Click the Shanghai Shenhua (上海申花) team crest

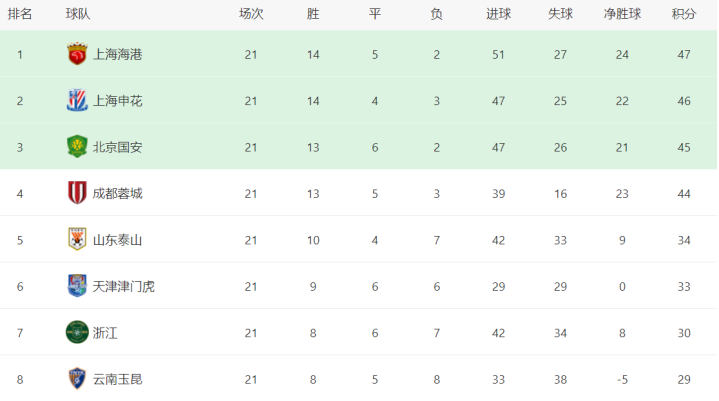[x=77, y=100]
